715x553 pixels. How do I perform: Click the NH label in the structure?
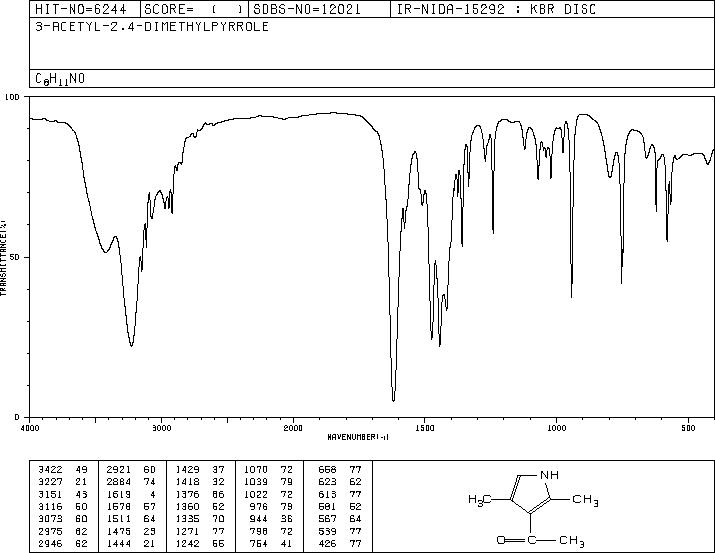point(549,475)
